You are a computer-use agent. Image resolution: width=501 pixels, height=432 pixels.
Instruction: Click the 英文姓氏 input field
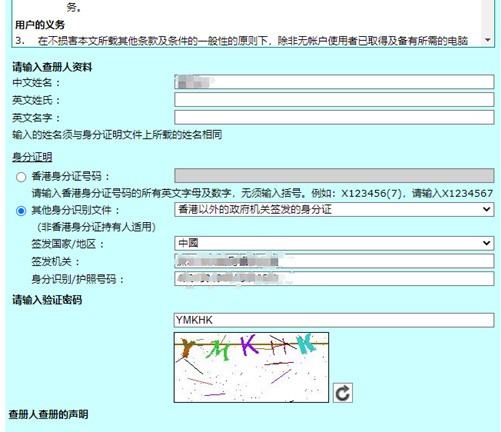coord(334,100)
